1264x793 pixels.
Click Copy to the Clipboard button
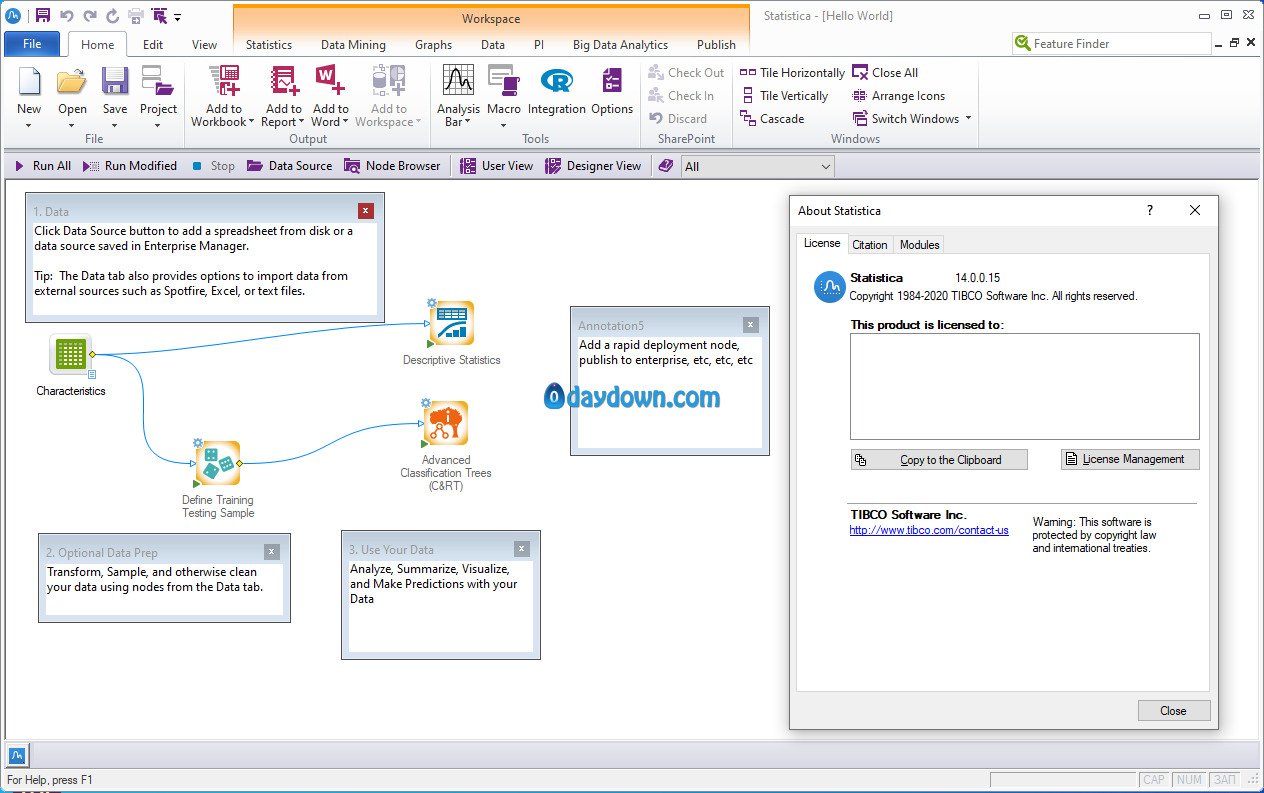[939, 460]
